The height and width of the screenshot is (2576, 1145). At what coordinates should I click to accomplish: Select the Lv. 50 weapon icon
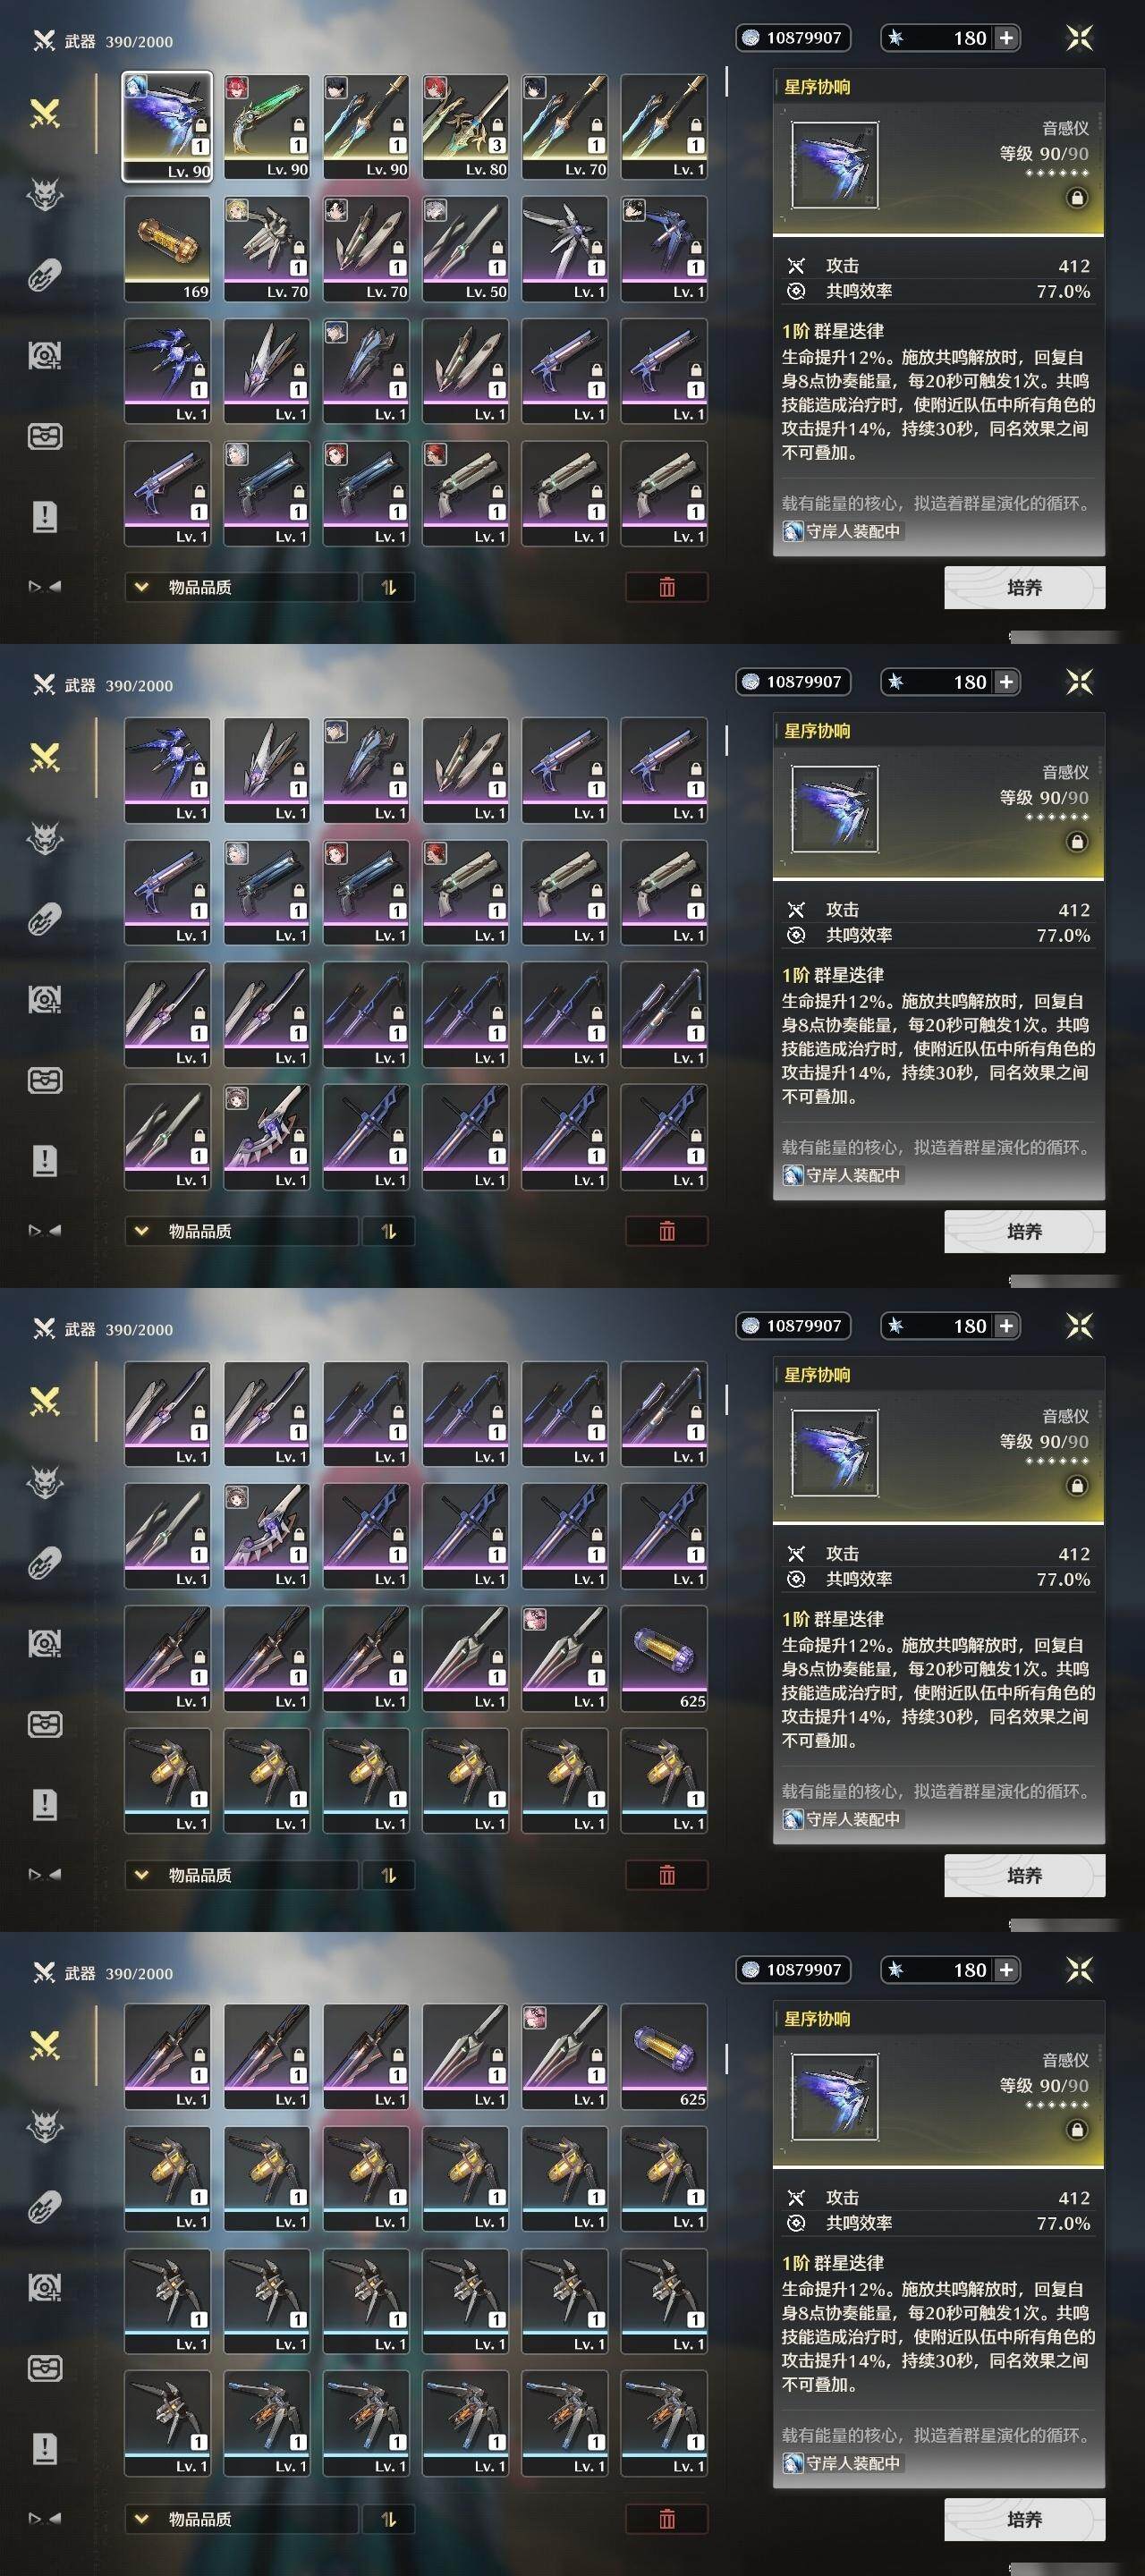pos(465,248)
